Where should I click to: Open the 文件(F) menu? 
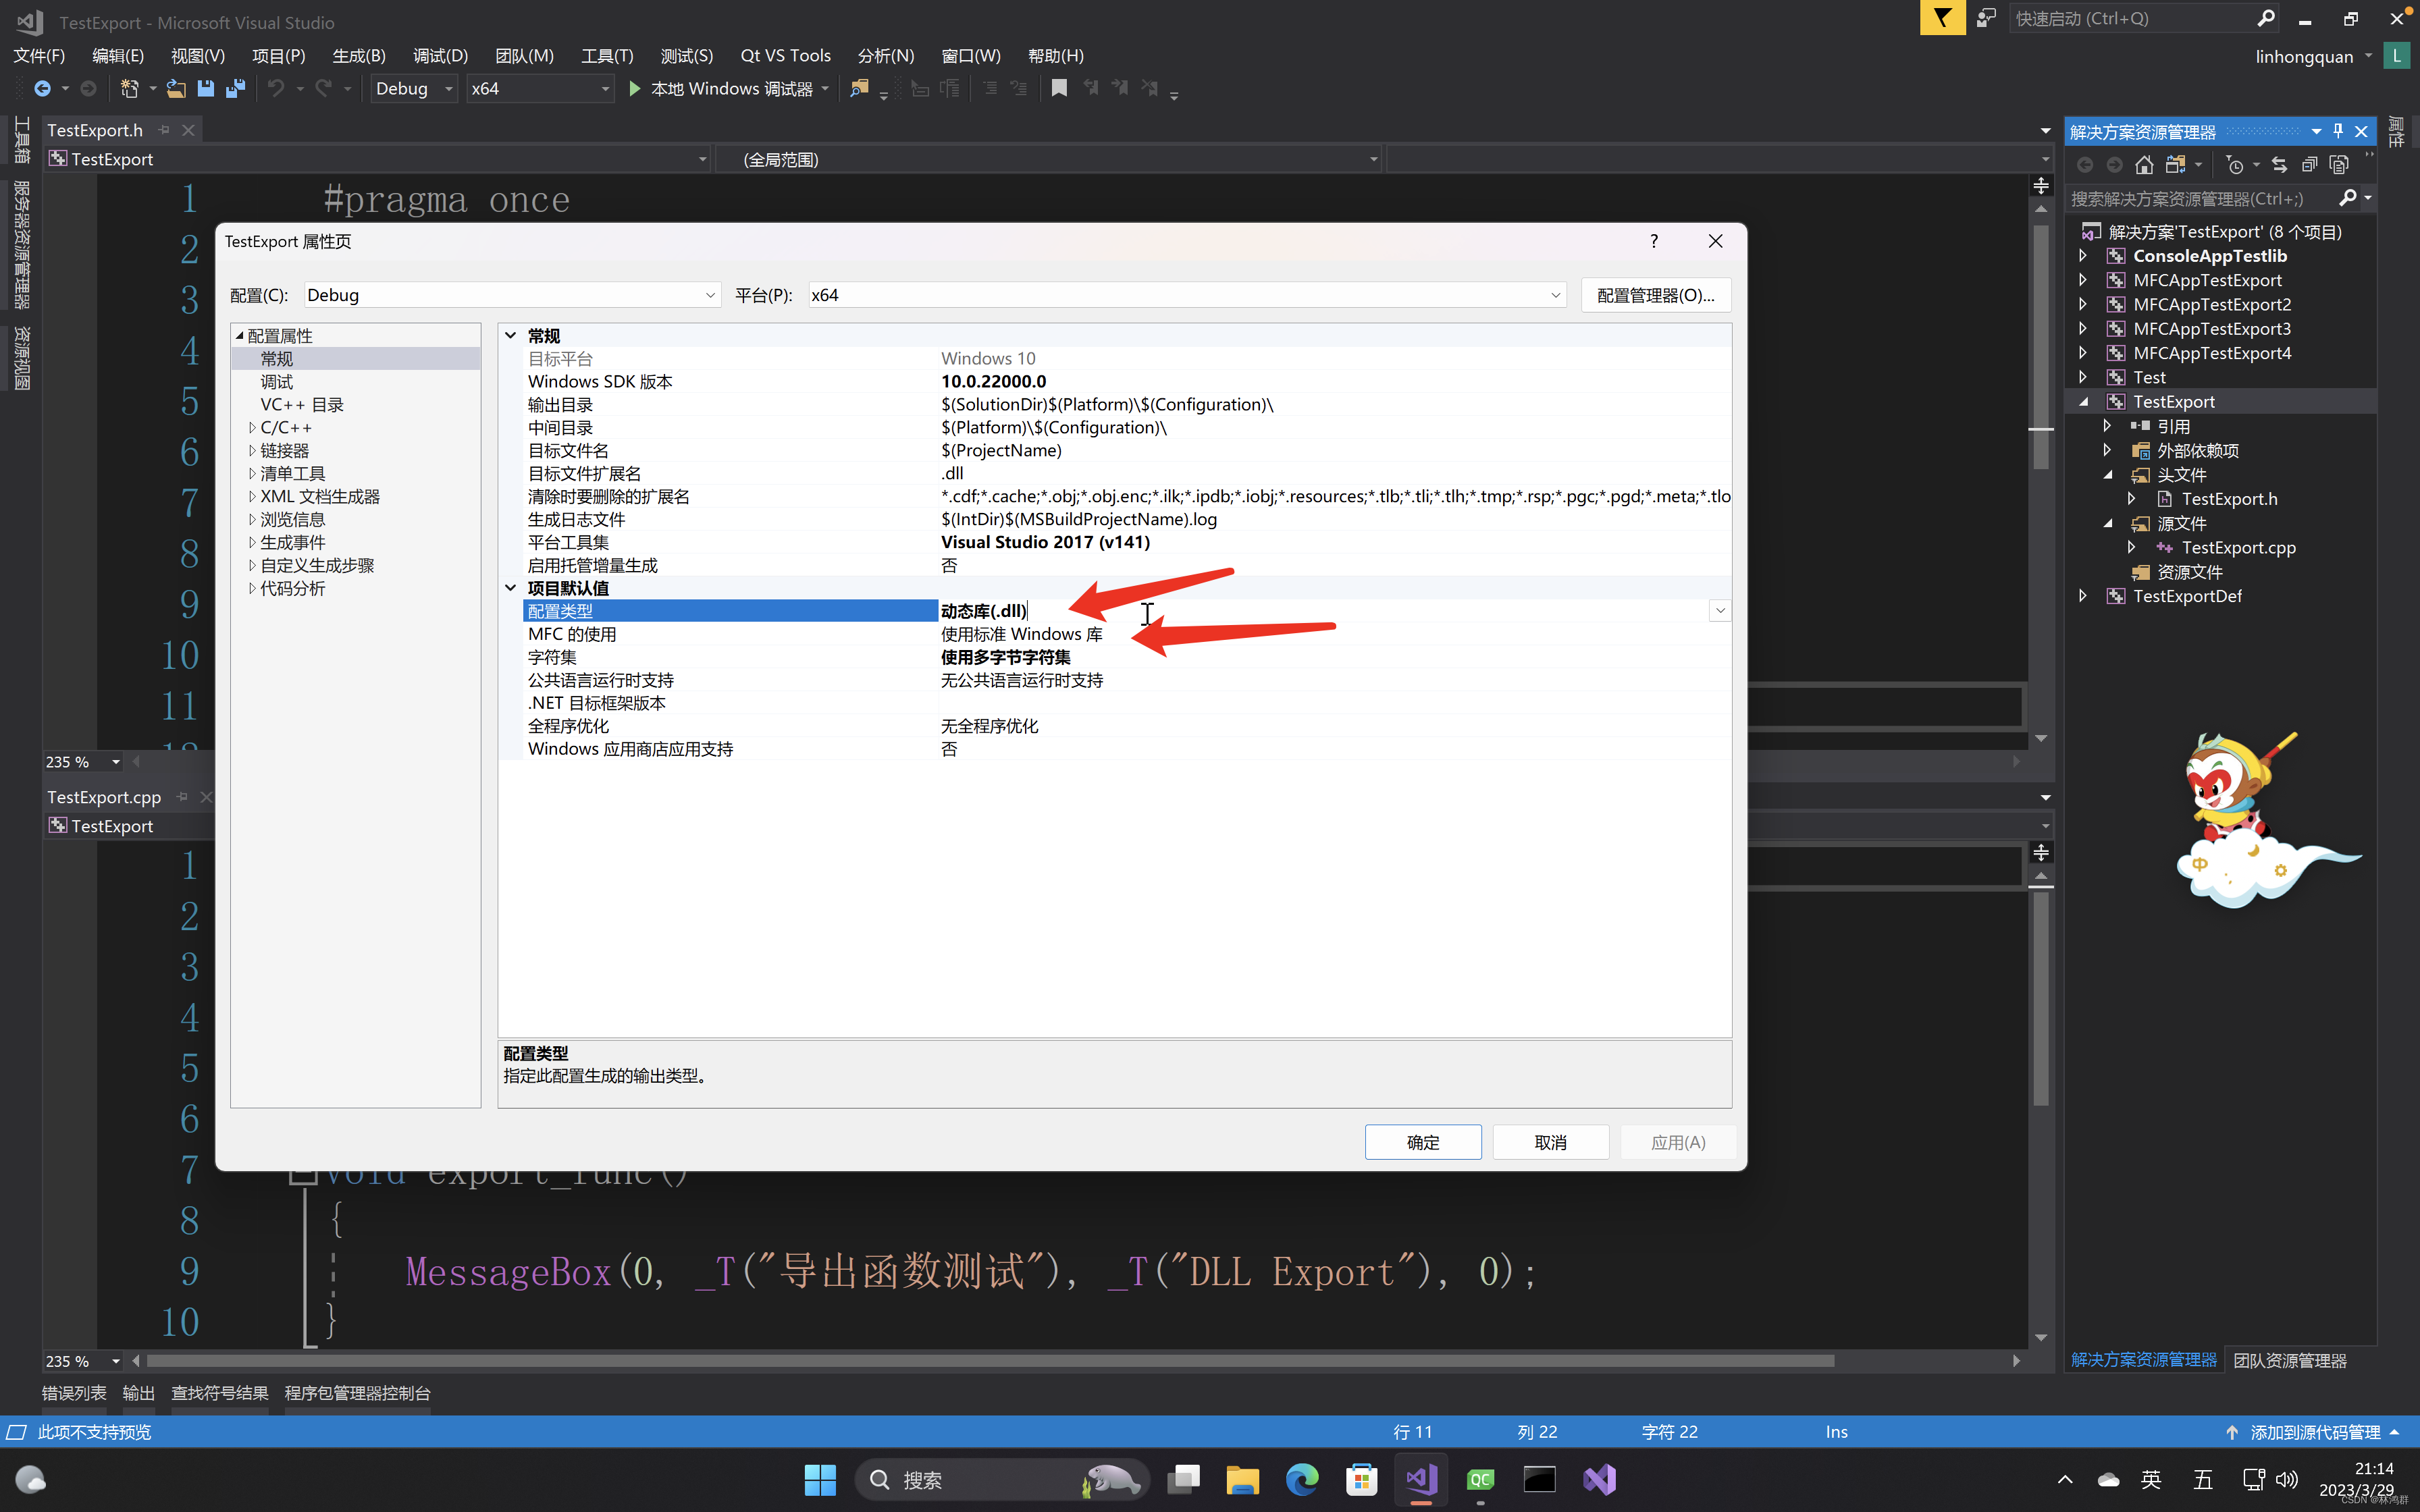click(39, 56)
